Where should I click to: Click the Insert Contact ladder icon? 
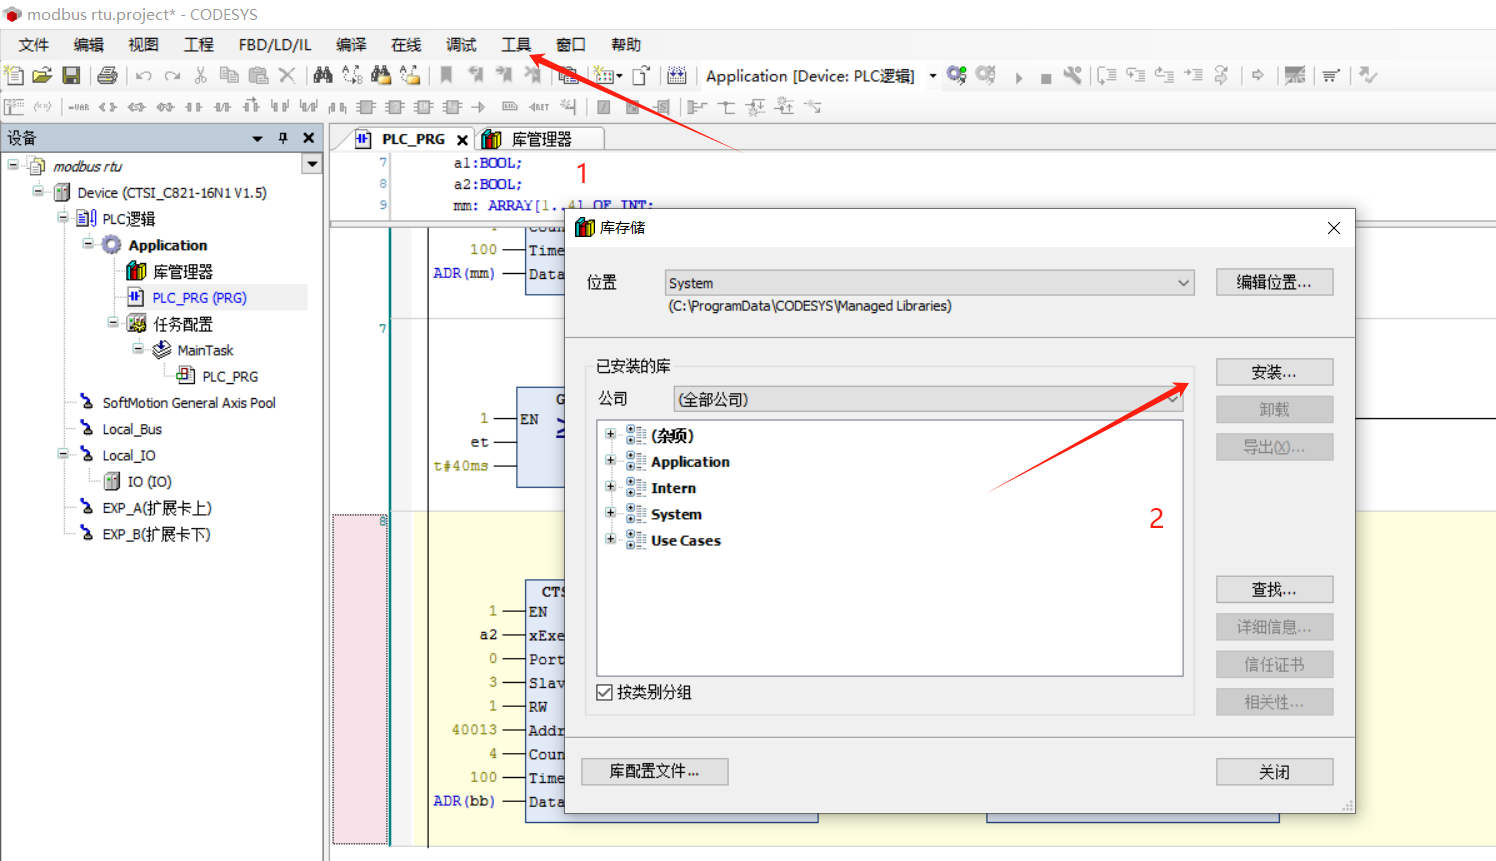point(194,107)
